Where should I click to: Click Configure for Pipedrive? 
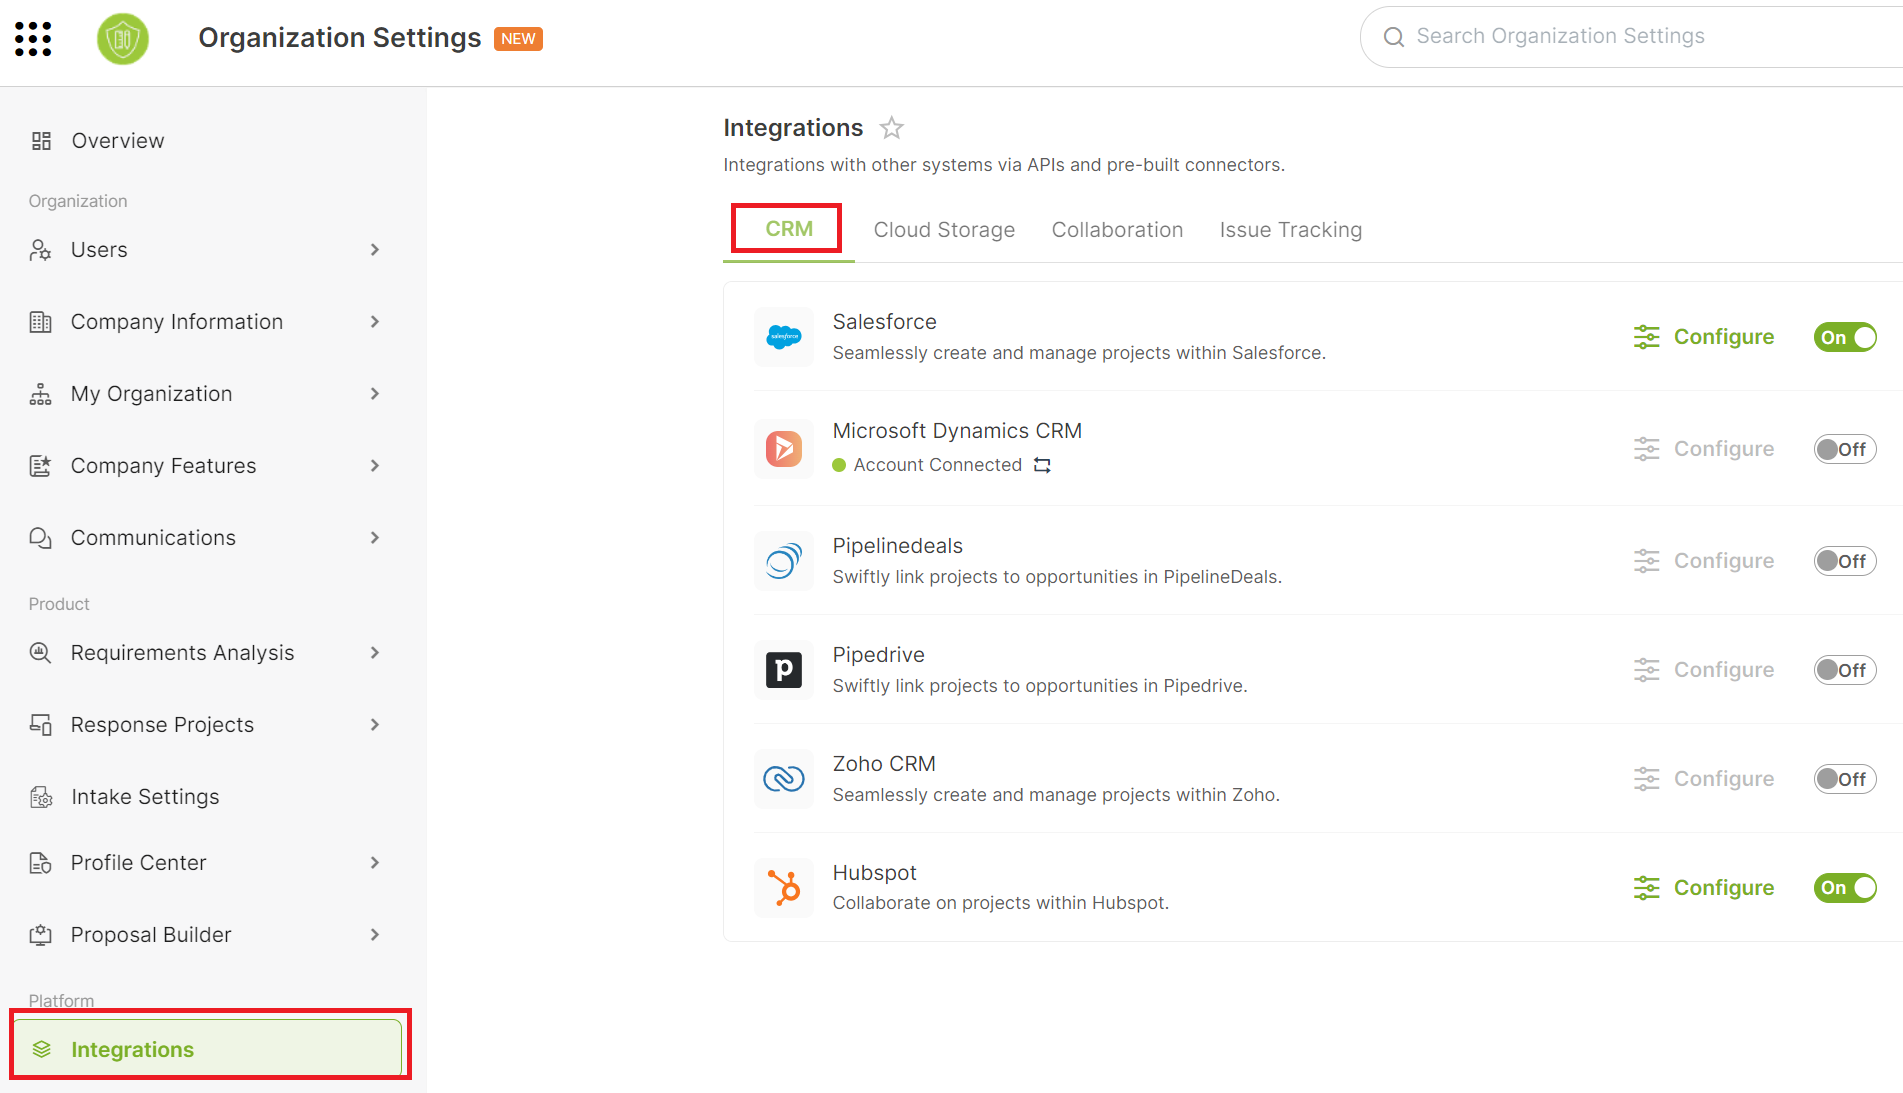[x=1724, y=670]
